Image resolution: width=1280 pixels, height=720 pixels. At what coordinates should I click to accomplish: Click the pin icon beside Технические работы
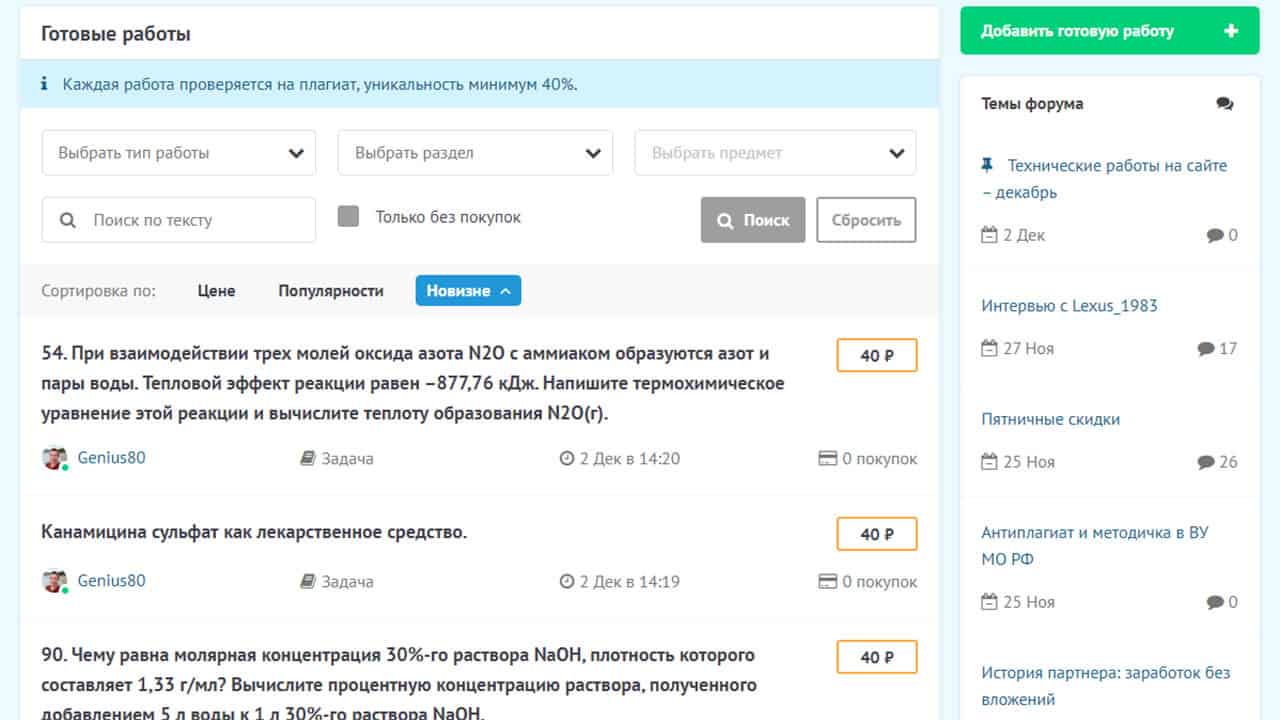988,165
